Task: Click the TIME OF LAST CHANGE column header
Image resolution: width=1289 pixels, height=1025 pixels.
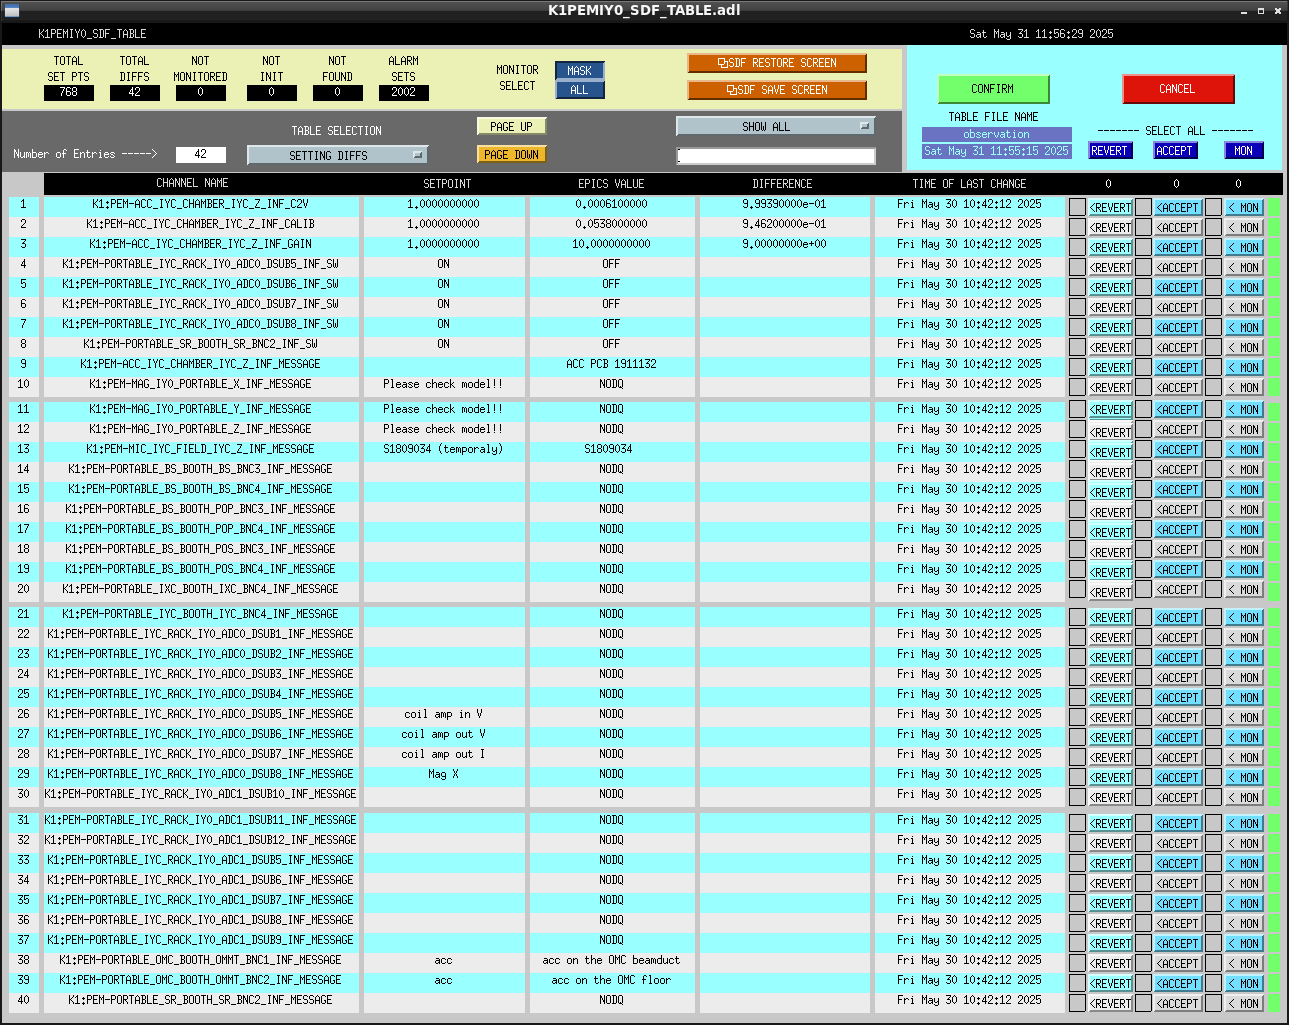Action: (x=969, y=184)
